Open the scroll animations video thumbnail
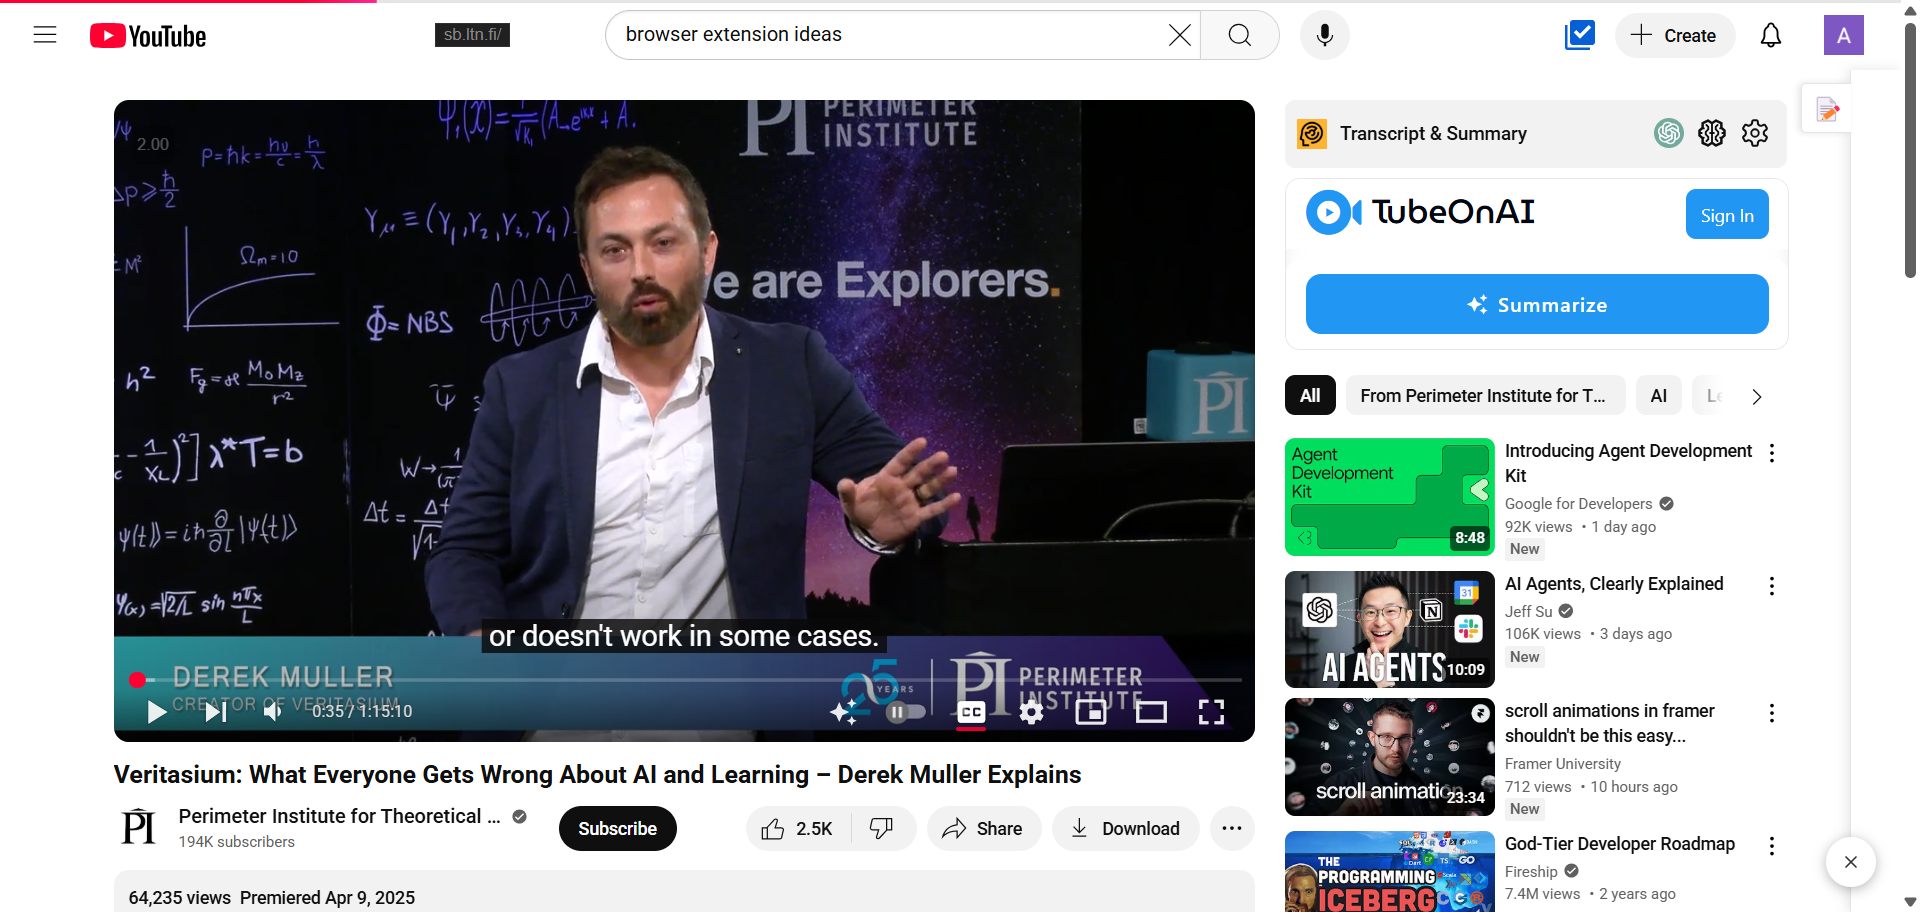 (x=1390, y=757)
